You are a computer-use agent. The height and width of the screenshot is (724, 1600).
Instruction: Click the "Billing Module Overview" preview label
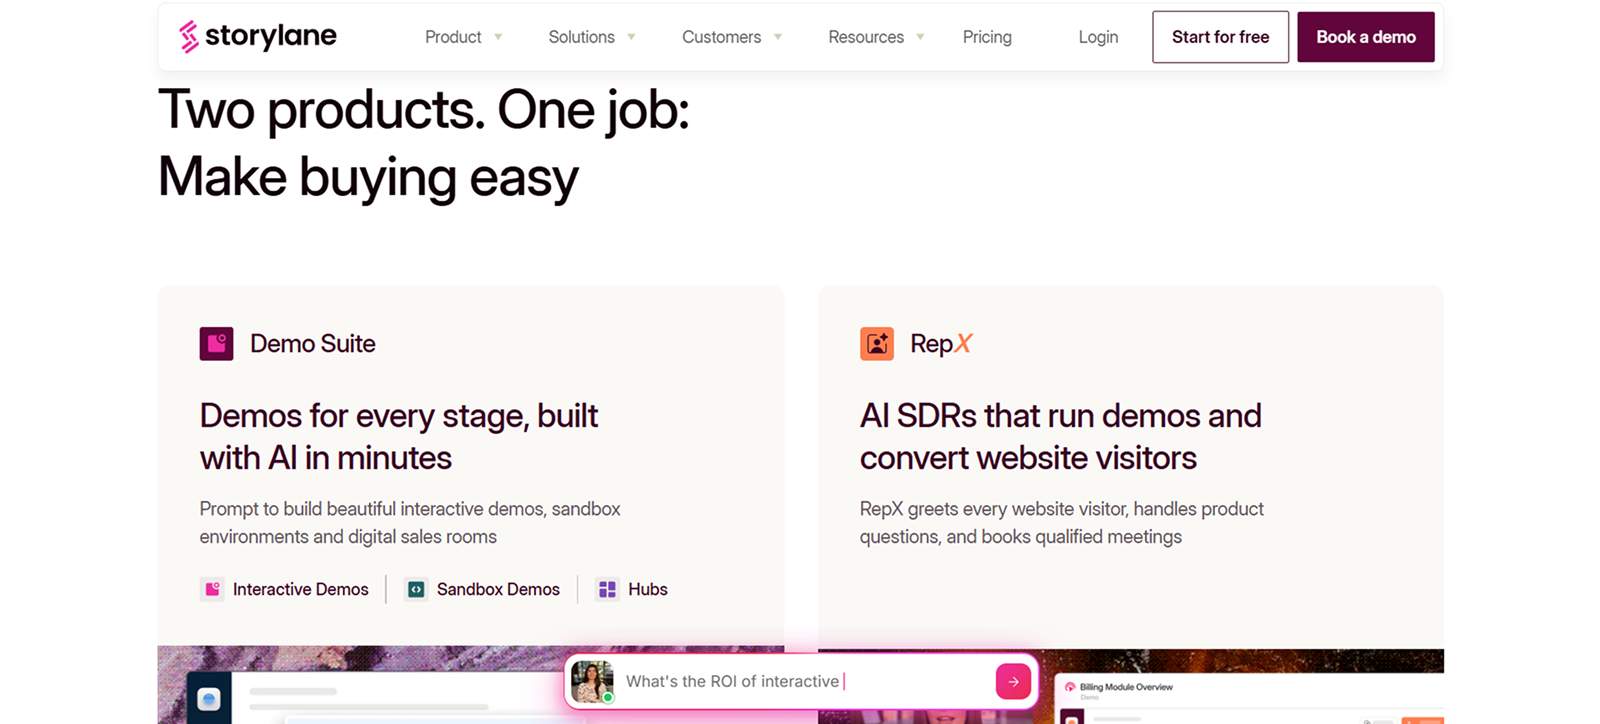(1126, 687)
